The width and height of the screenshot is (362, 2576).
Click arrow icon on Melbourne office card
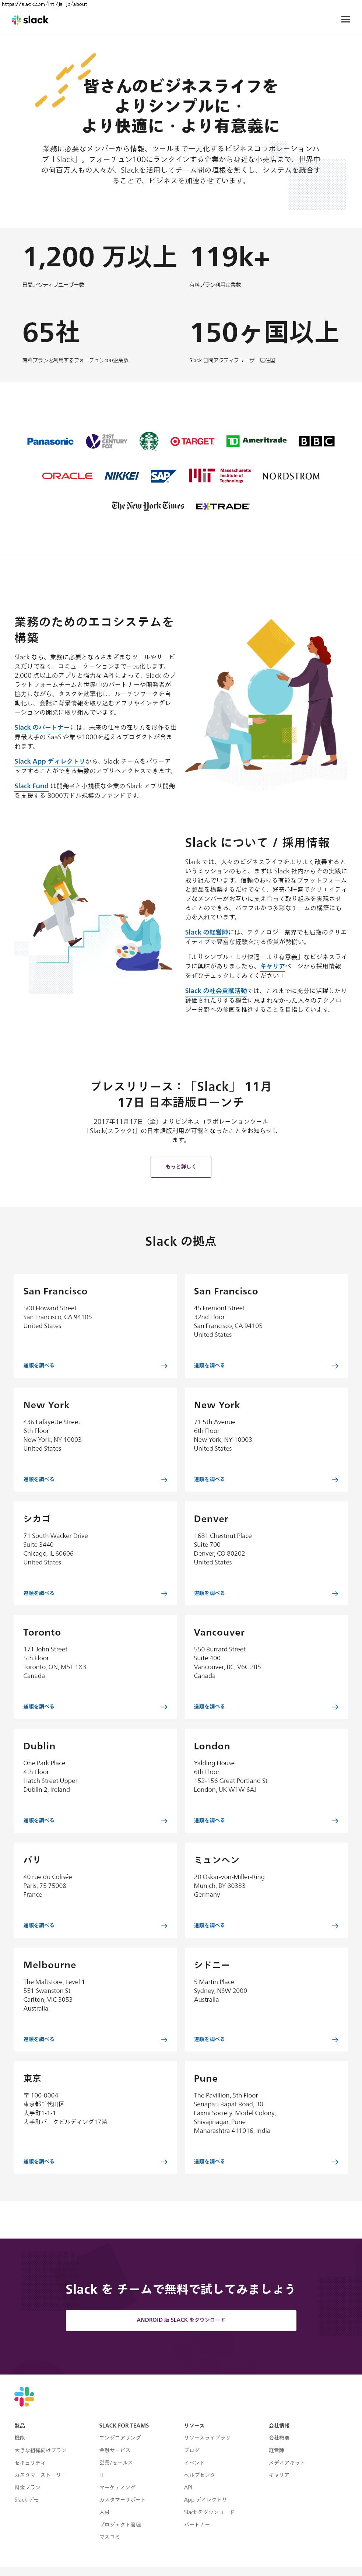coord(164,2039)
